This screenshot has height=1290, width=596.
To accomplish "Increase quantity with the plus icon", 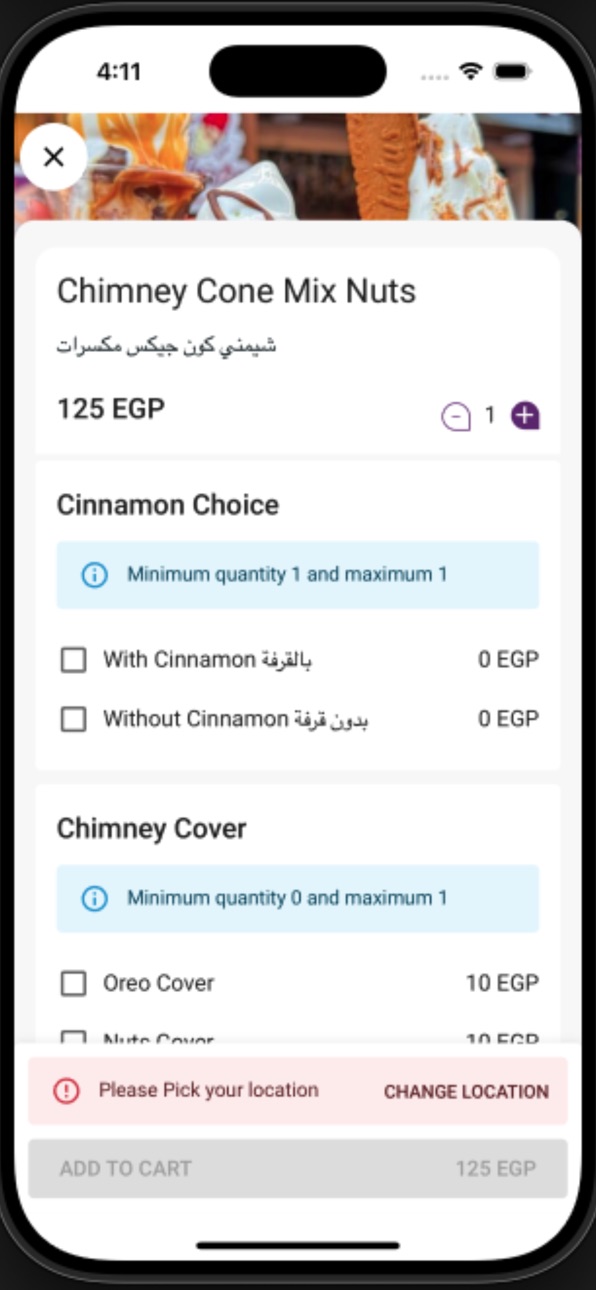I will click(x=525, y=415).
